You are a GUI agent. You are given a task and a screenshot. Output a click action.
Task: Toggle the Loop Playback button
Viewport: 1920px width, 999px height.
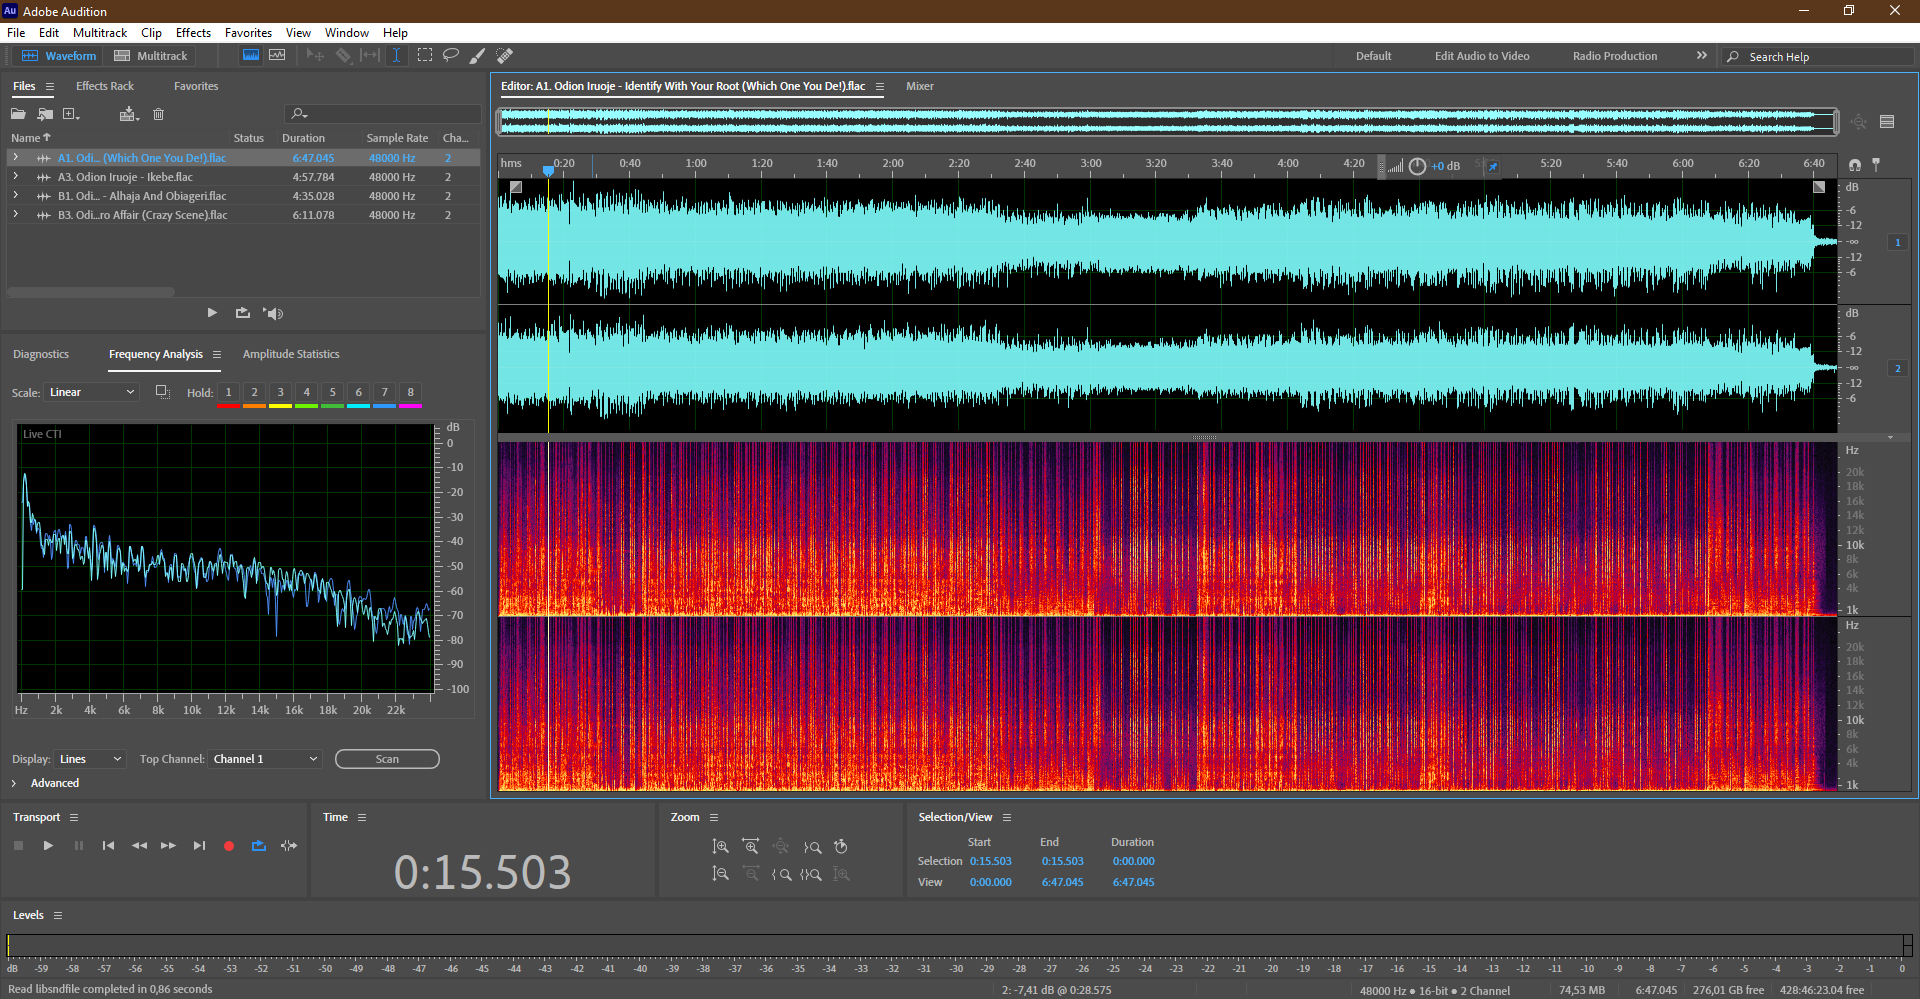pos(259,846)
